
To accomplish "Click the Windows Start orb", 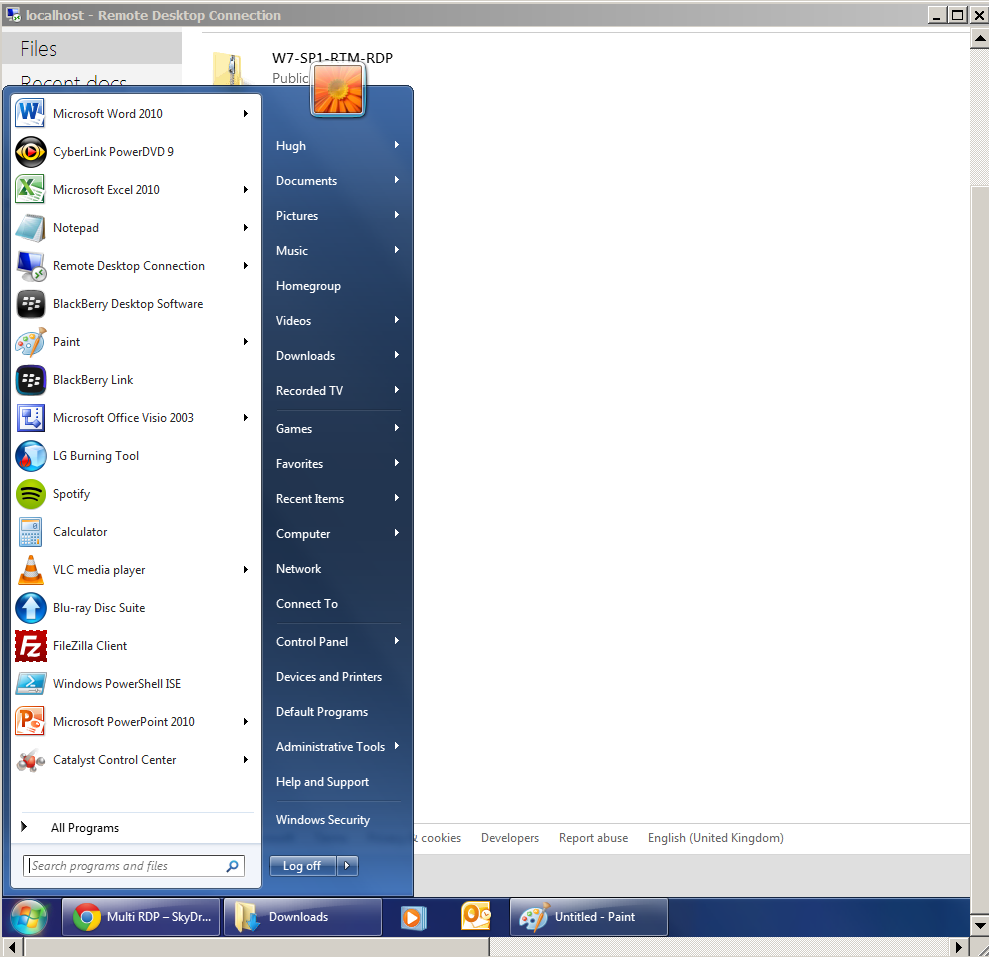I will tap(28, 917).
